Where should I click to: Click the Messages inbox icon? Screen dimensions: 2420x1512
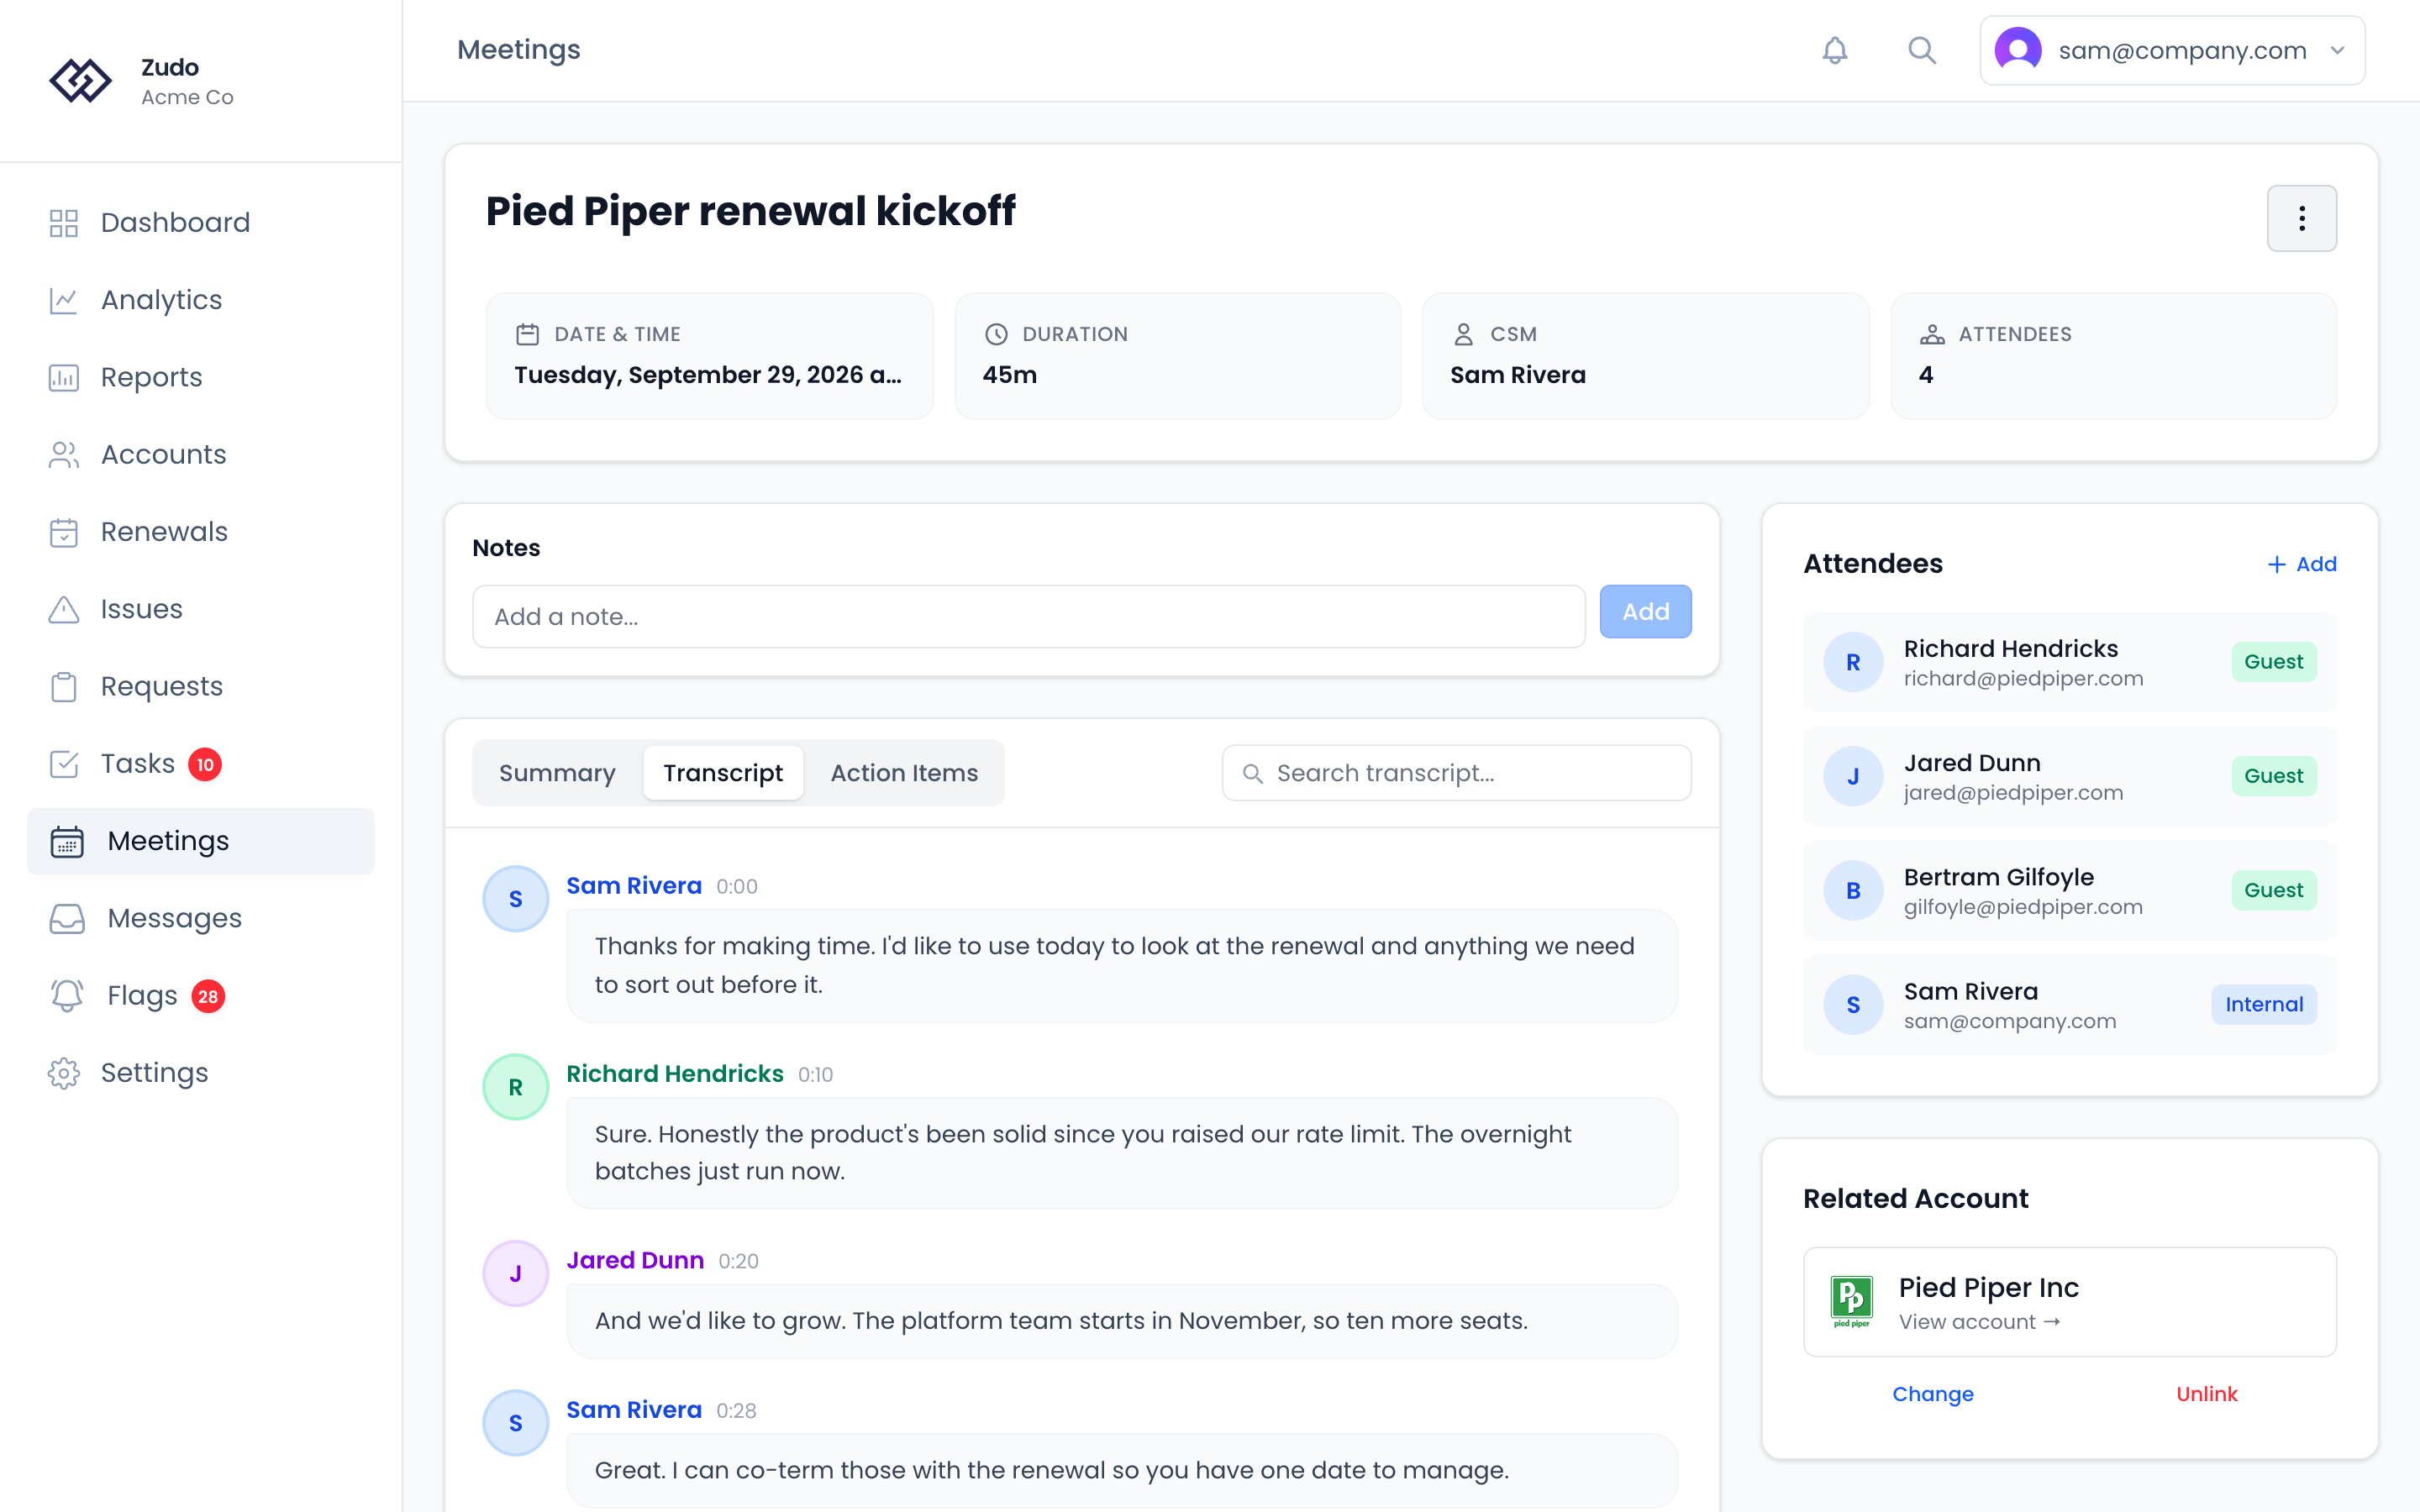tap(67, 918)
